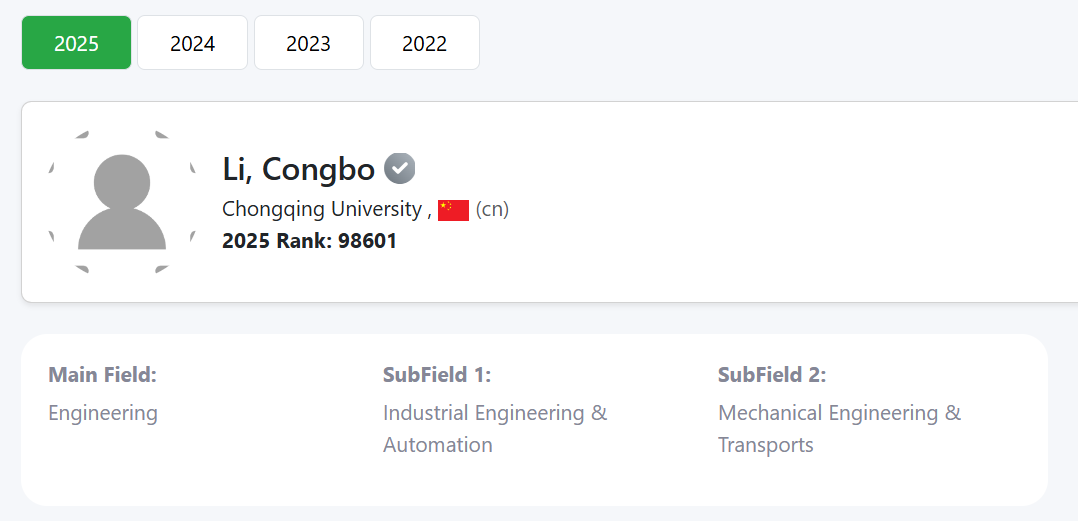This screenshot has height=521, width=1078.
Task: Show the 2022 ranking tab
Action: point(424,43)
